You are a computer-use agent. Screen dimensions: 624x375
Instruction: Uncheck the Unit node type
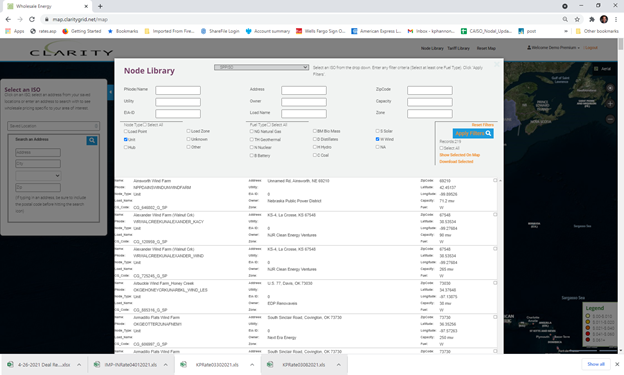[x=126, y=139]
